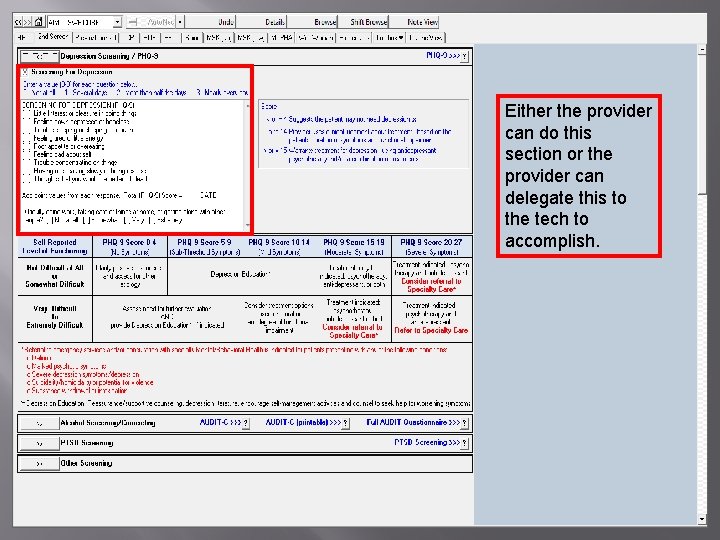The width and height of the screenshot is (720, 540).
Task: Click the 'Depression Education' table cell
Action: click(x=240, y=274)
